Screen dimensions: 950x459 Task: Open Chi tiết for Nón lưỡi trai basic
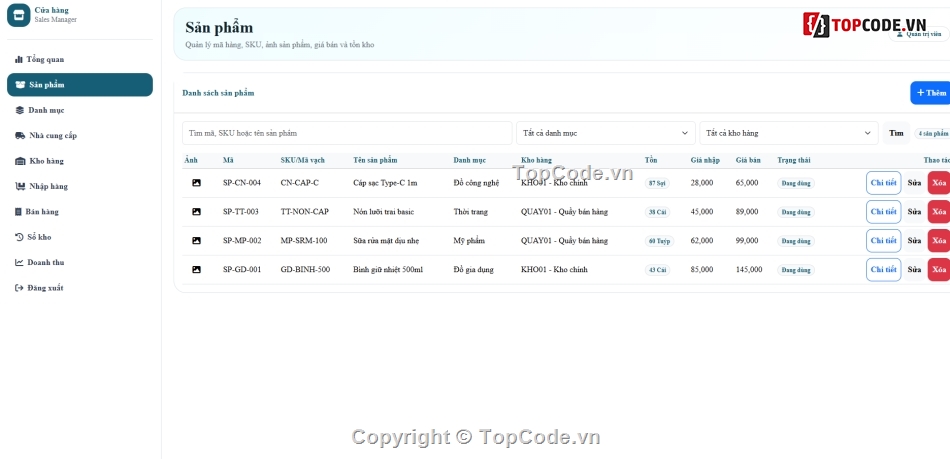click(x=883, y=212)
